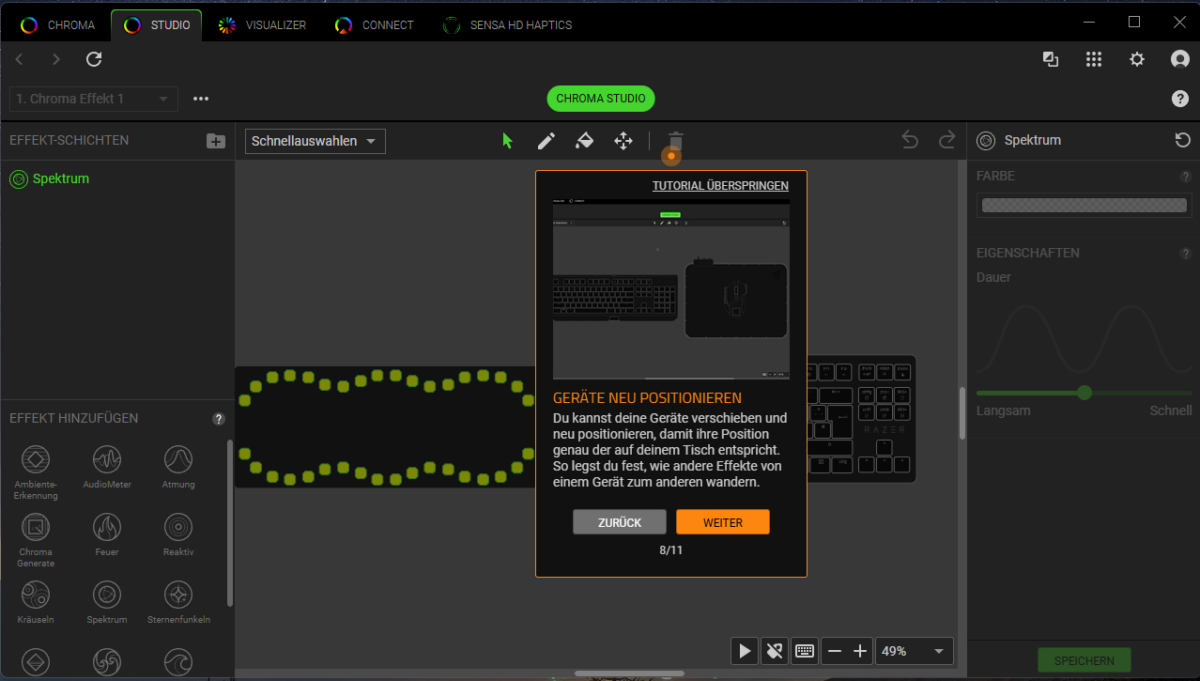Open the Chroma Effekt 1 dropdown

pyautogui.click(x=93, y=99)
